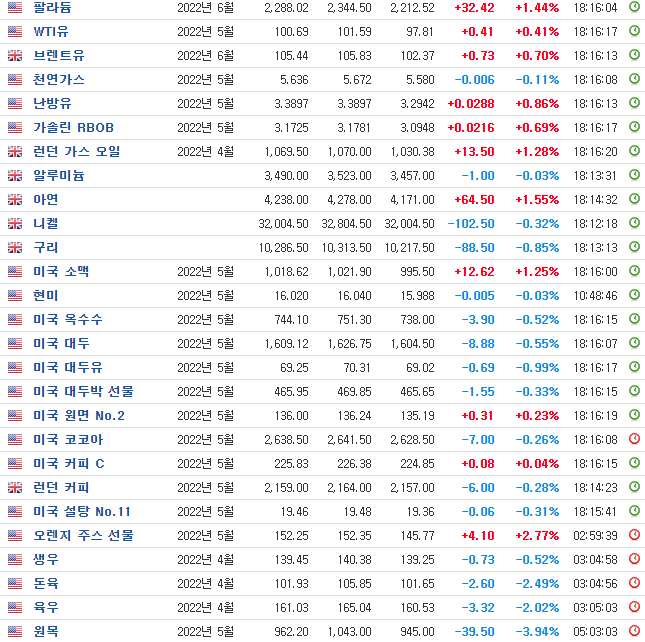Viewport: 645px width, 642px height.
Task: Open the 아연 commodity link
Action: click(x=46, y=199)
